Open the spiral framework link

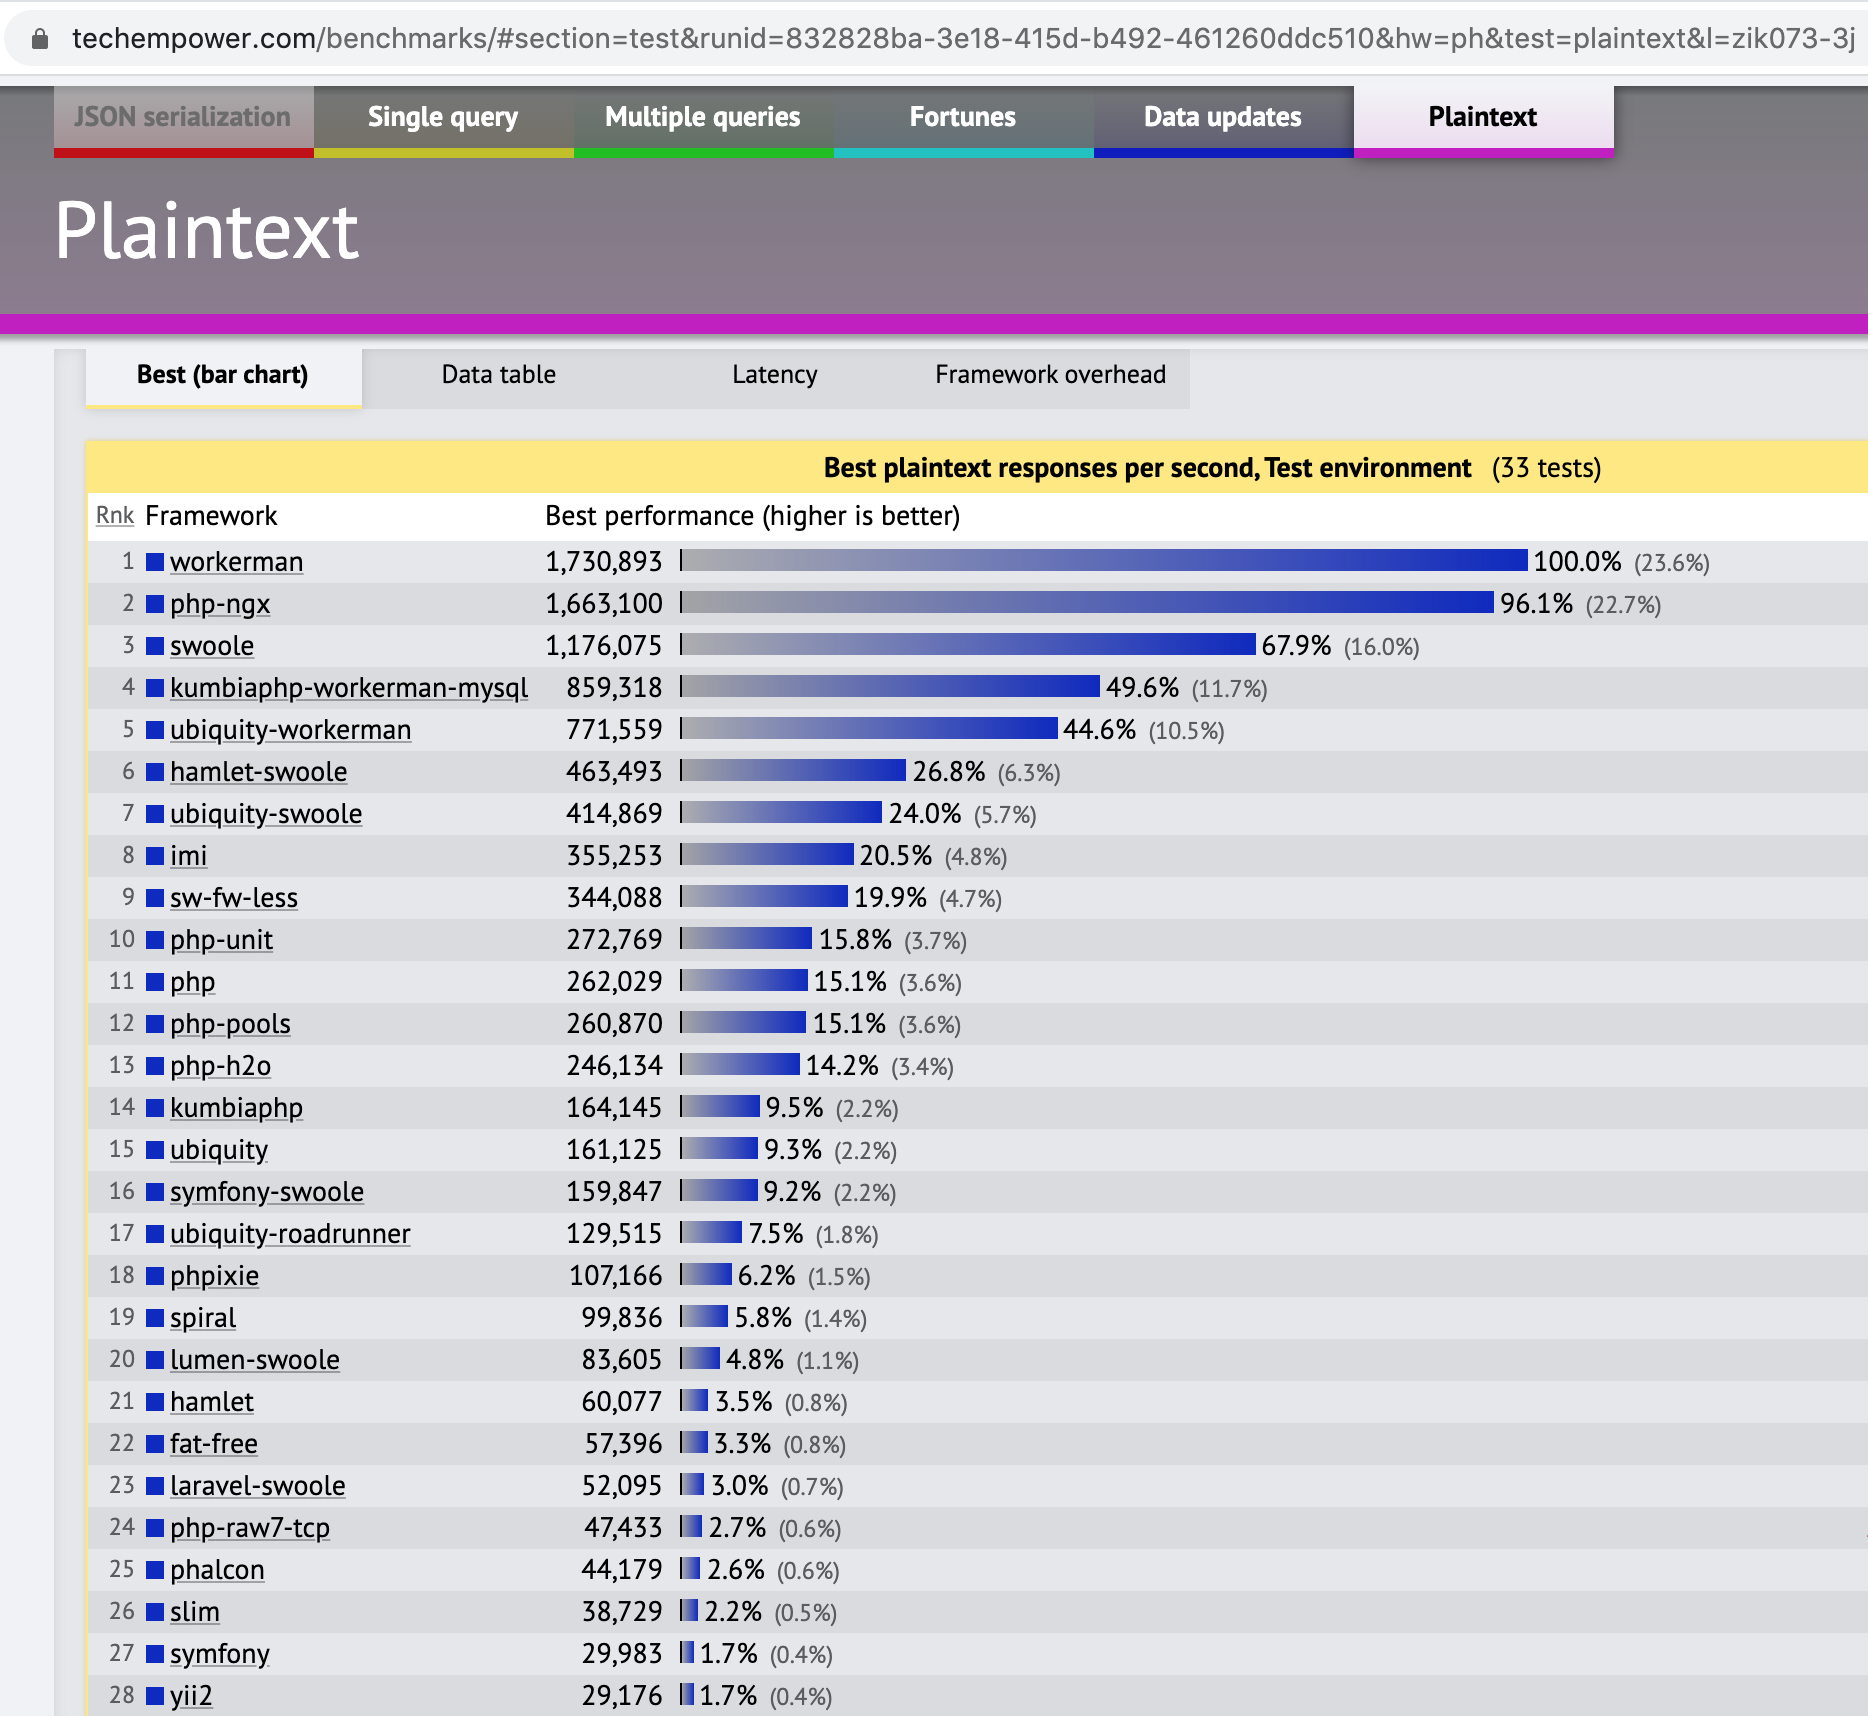tap(203, 1318)
